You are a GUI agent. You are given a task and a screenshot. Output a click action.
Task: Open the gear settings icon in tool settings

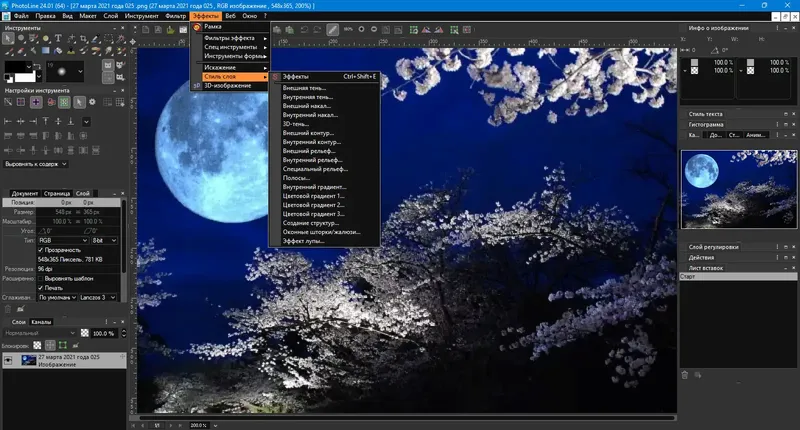[x=92, y=102]
